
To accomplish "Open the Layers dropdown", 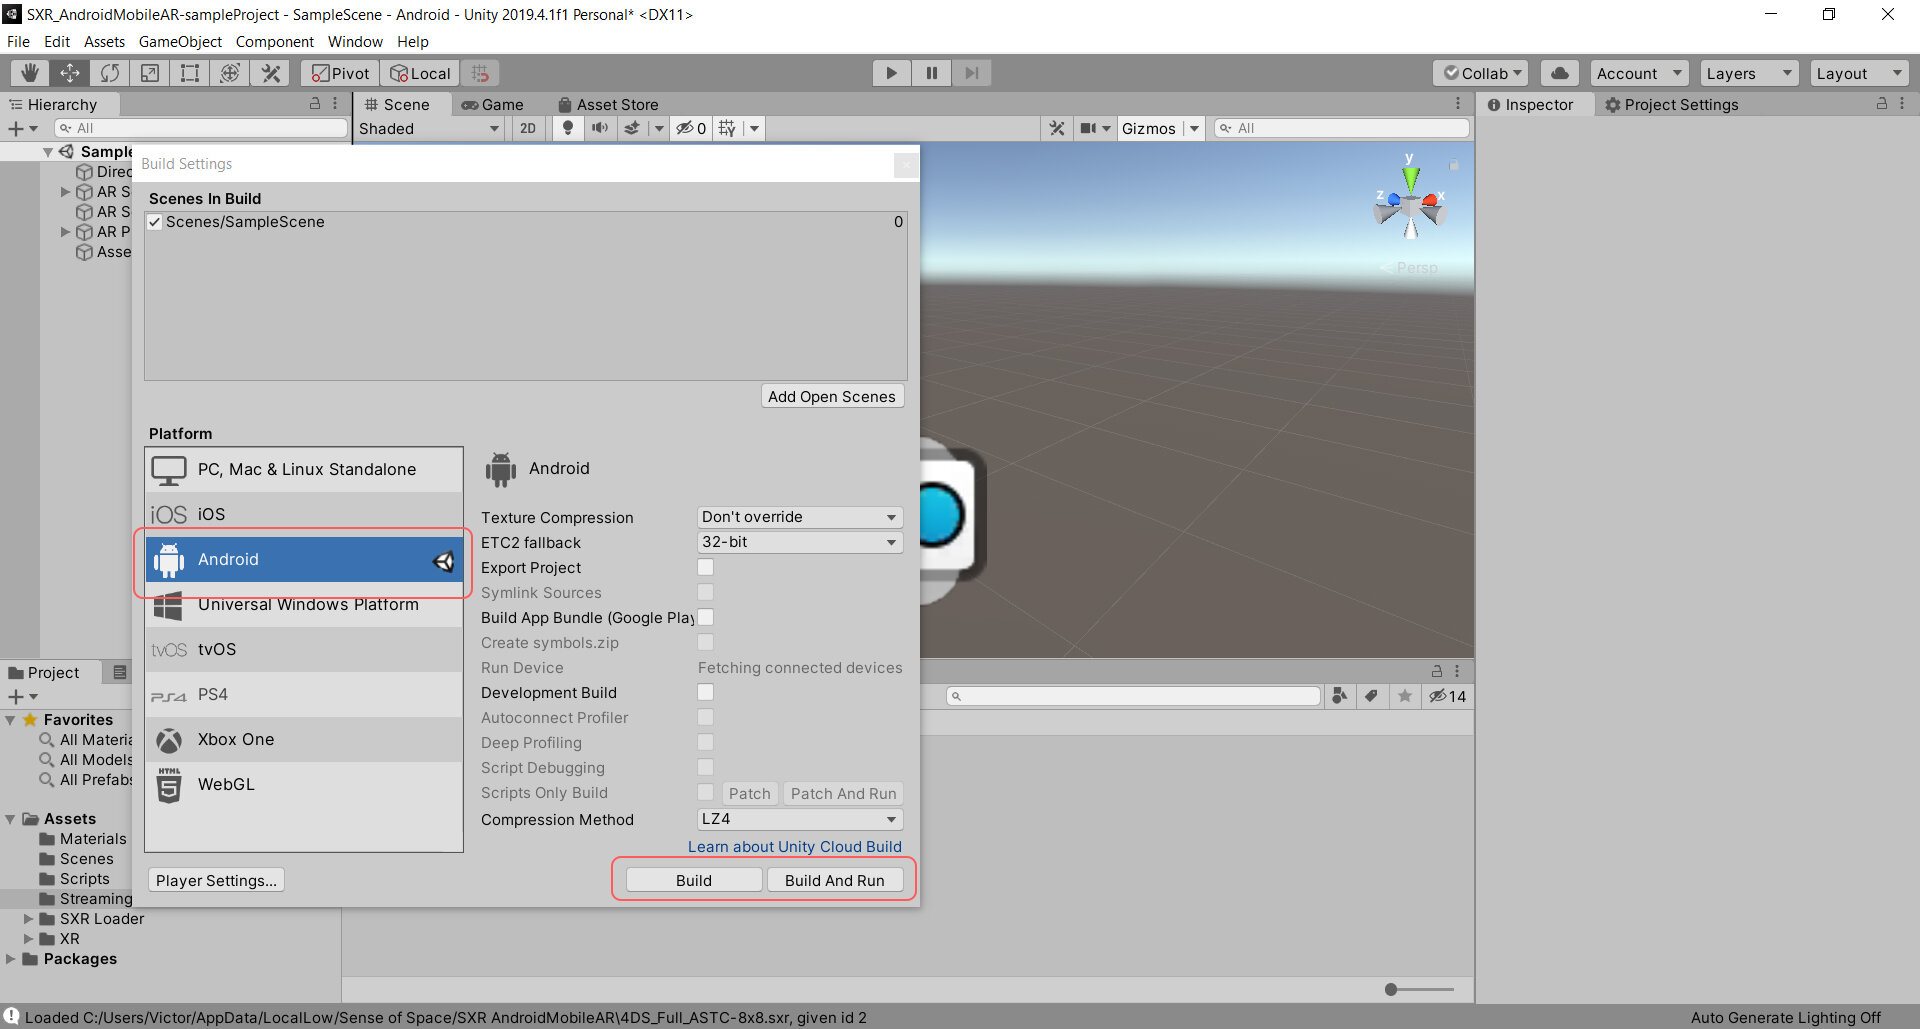I will click(1749, 73).
